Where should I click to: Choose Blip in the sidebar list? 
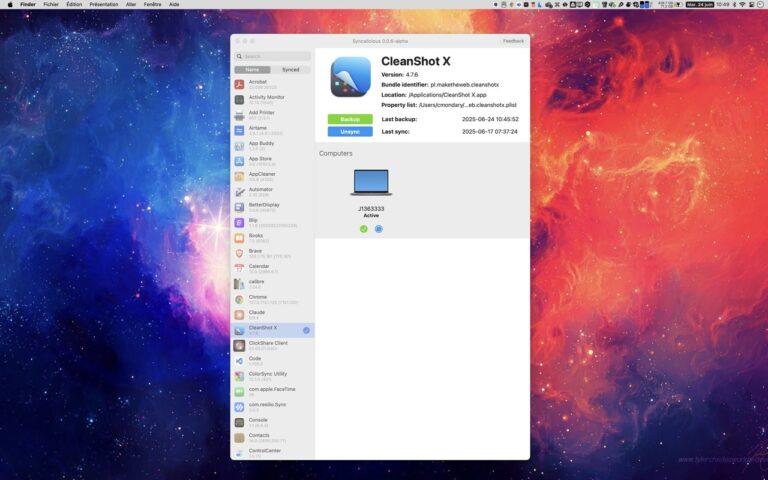[x=272, y=223]
